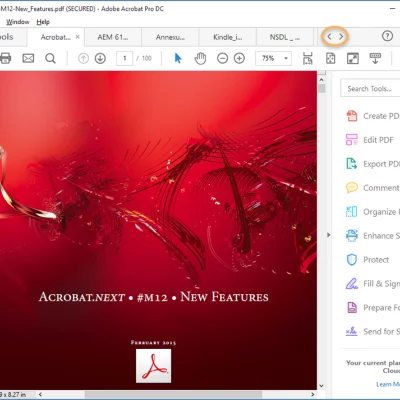Open the Help question mark icon
Screen dimensions: 400x400
[x=387, y=36]
